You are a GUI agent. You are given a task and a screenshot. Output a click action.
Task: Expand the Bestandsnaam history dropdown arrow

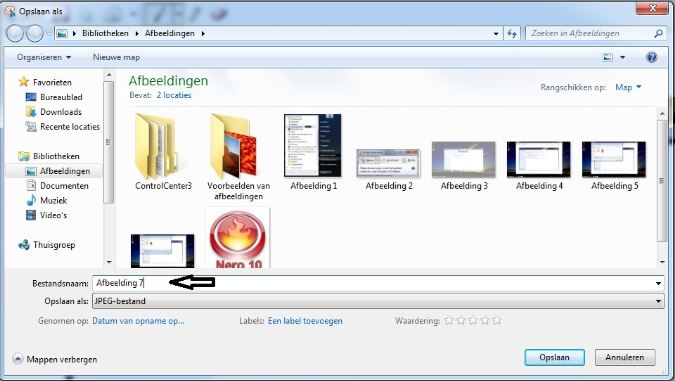[658, 283]
